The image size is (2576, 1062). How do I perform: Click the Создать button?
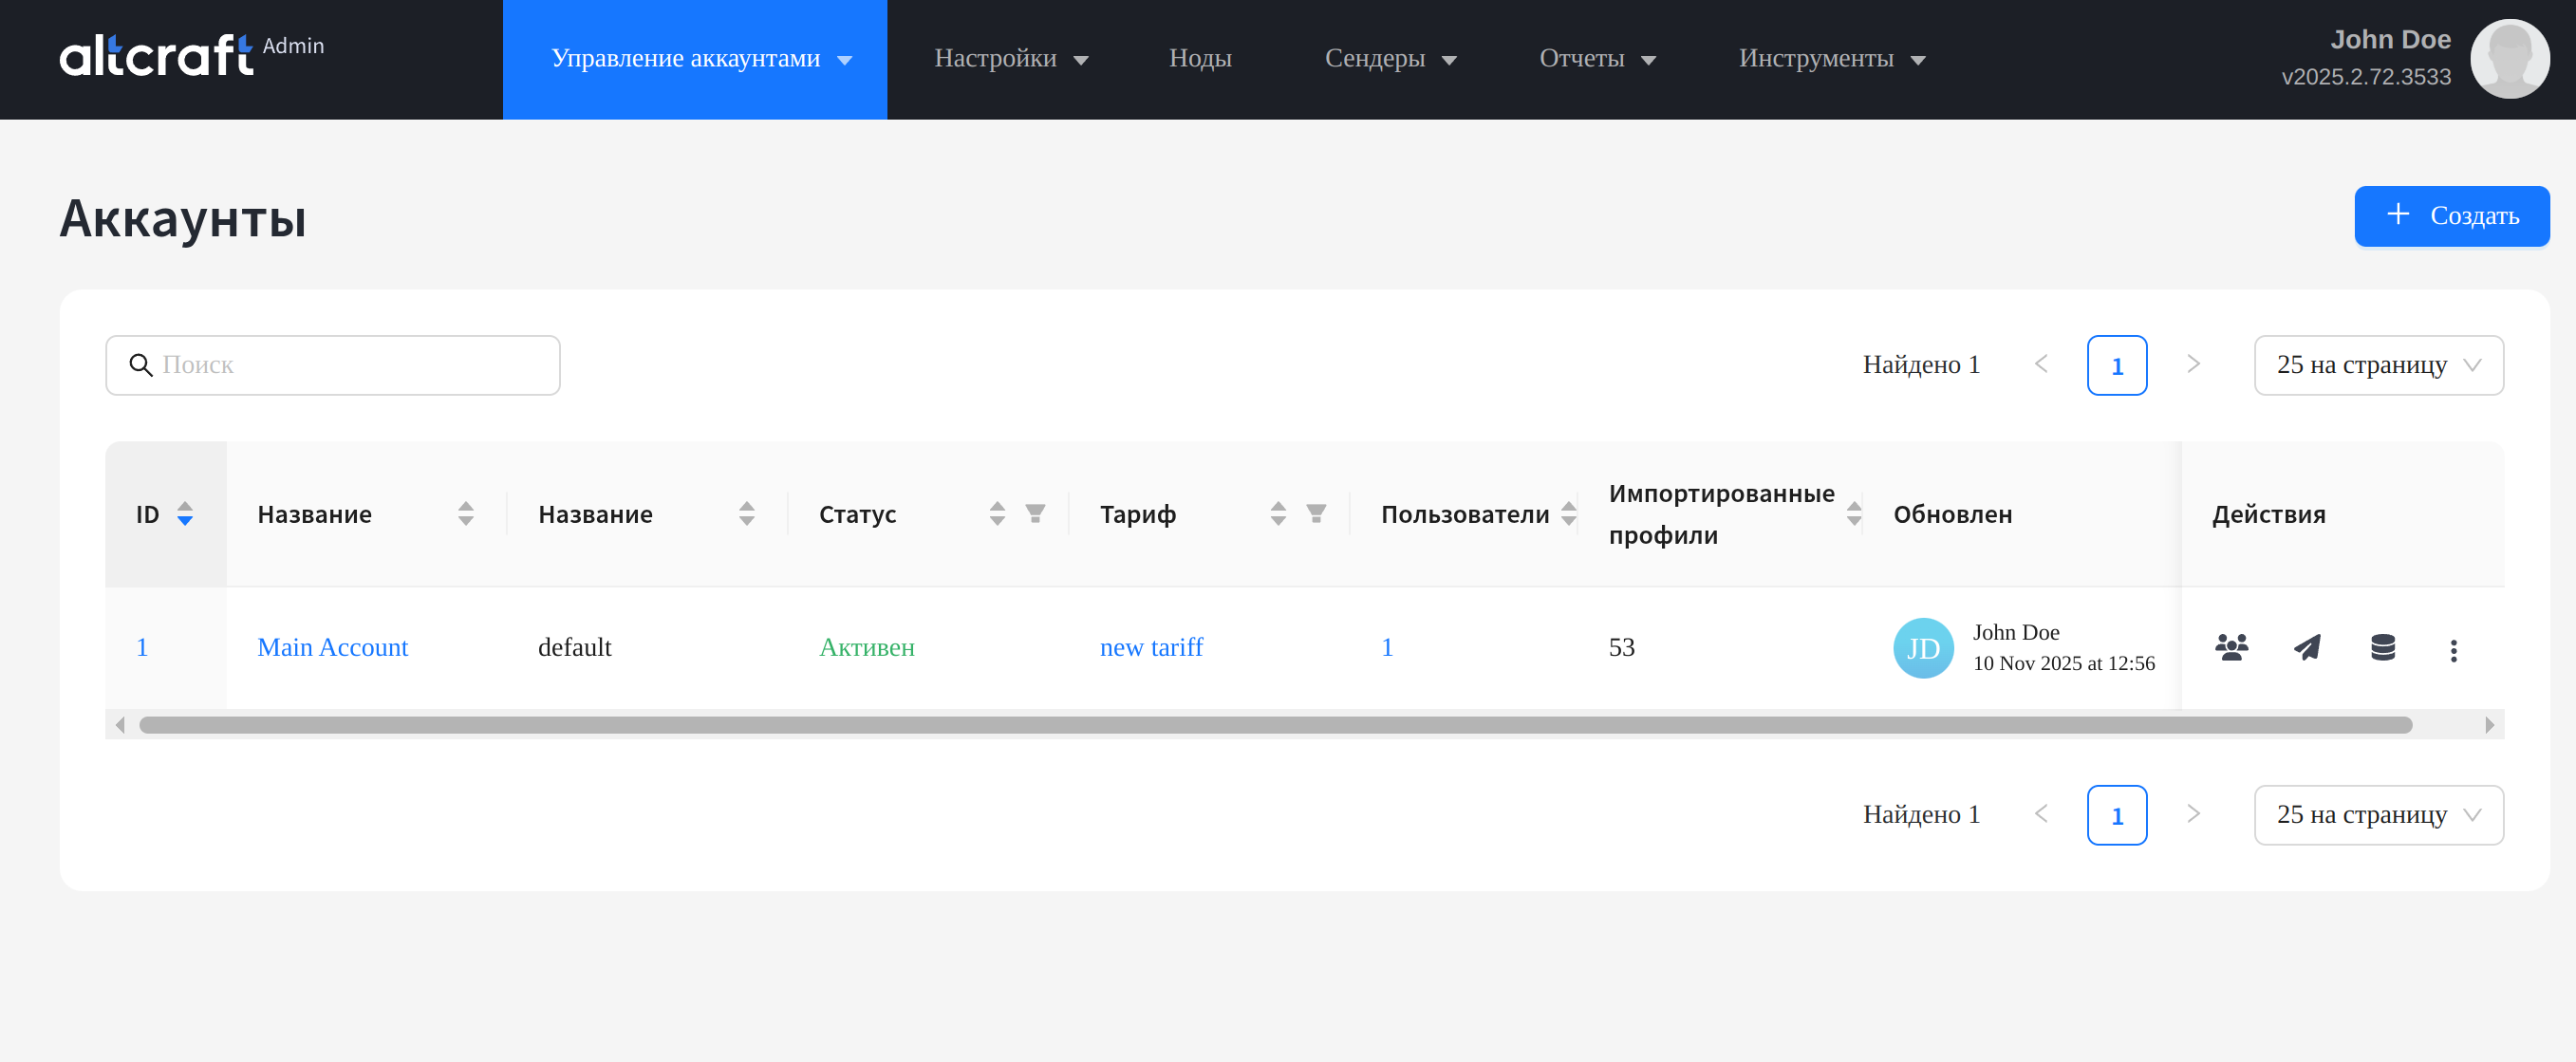point(2451,216)
